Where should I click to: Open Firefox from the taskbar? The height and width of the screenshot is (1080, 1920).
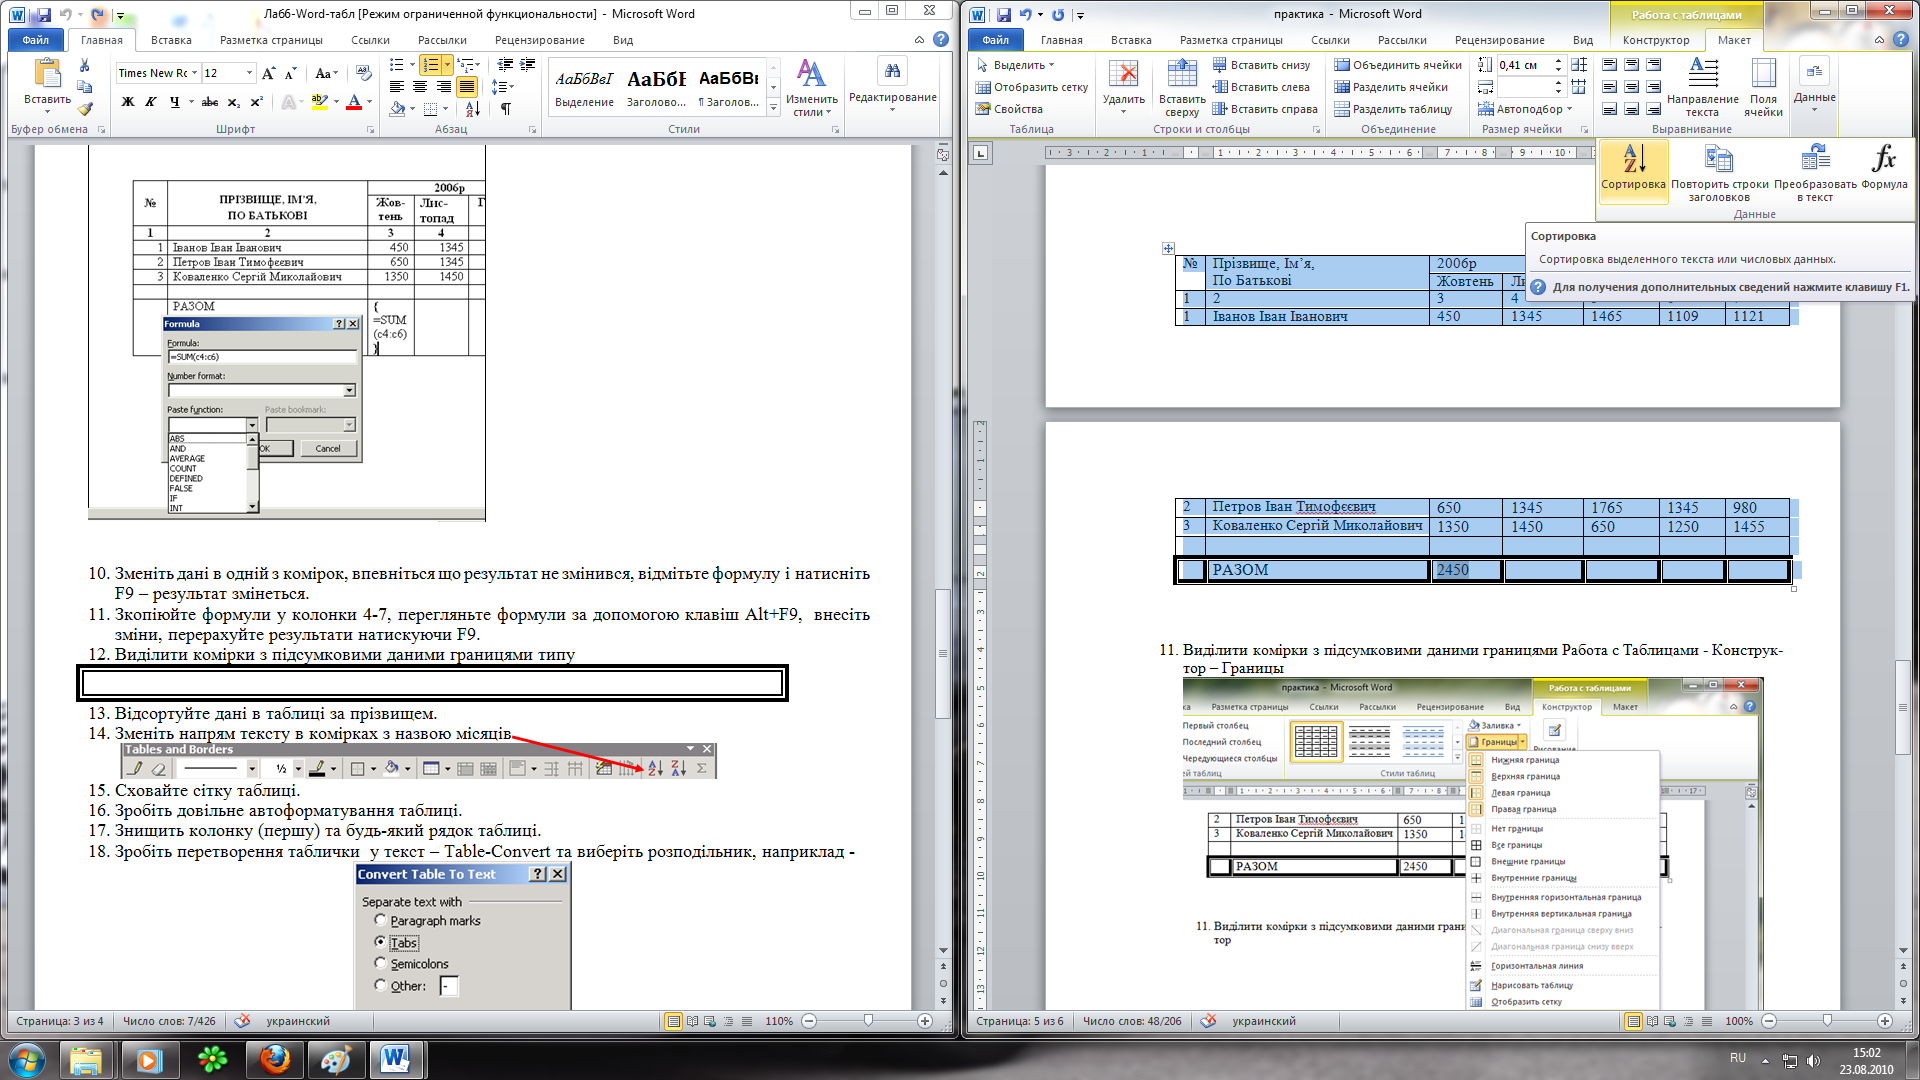[274, 1059]
